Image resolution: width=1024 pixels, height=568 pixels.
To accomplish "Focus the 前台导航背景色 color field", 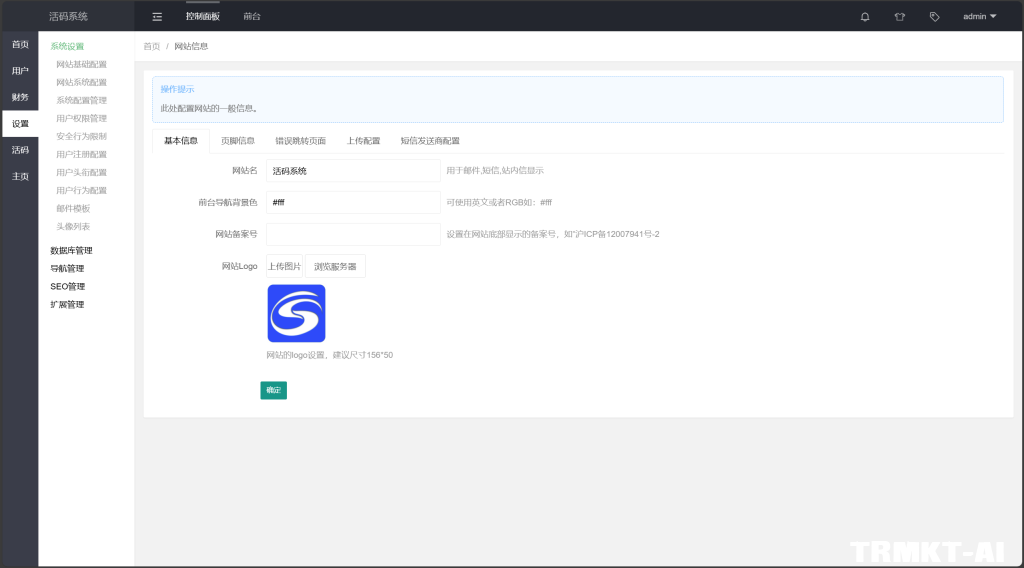I will point(353,203).
